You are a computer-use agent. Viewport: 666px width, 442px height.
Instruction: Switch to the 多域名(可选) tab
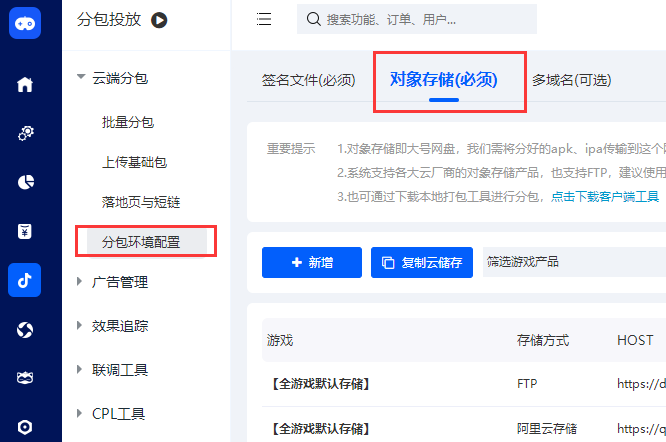coord(571,81)
